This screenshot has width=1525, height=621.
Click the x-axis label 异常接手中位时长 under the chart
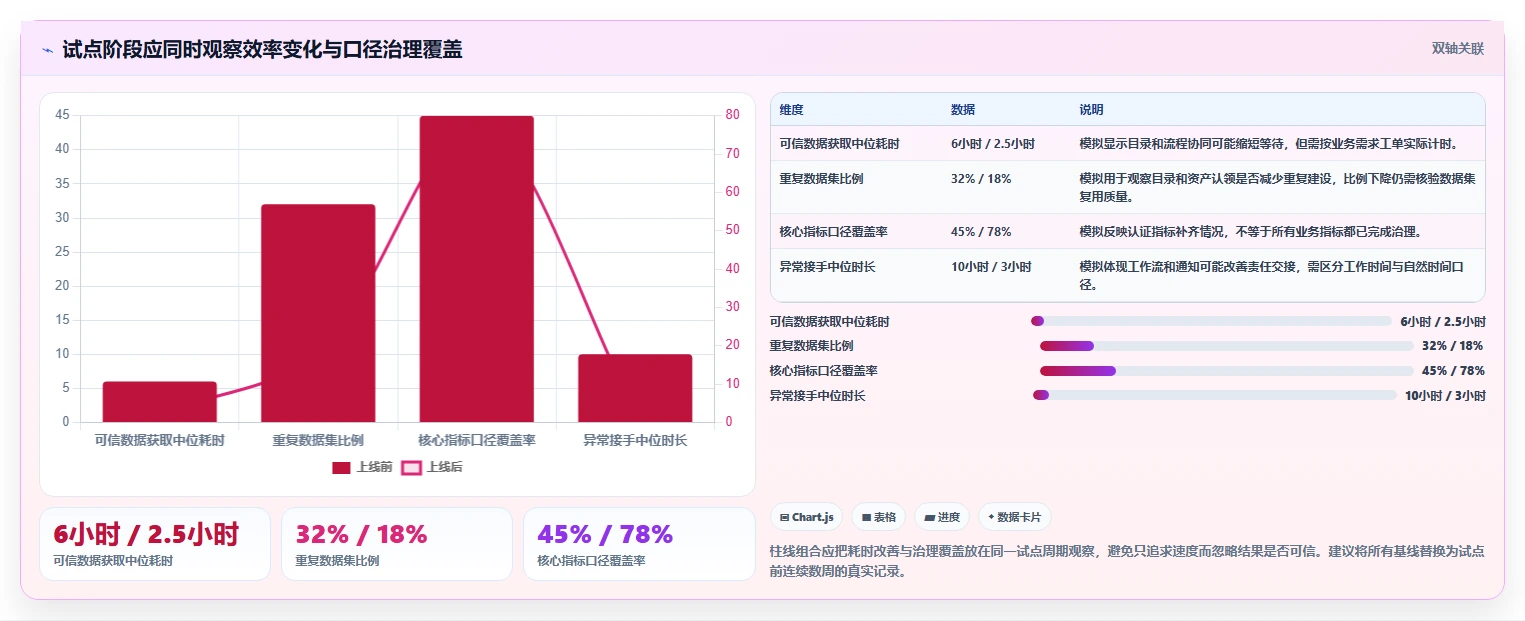tap(635, 440)
